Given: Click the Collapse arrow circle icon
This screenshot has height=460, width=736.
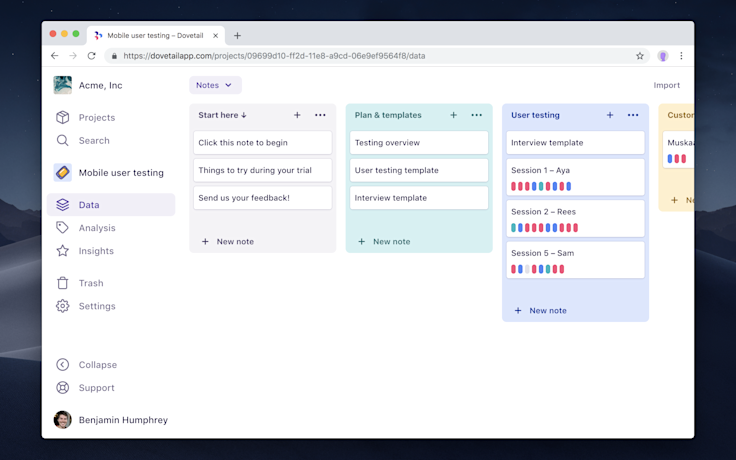Looking at the screenshot, I should [62, 365].
